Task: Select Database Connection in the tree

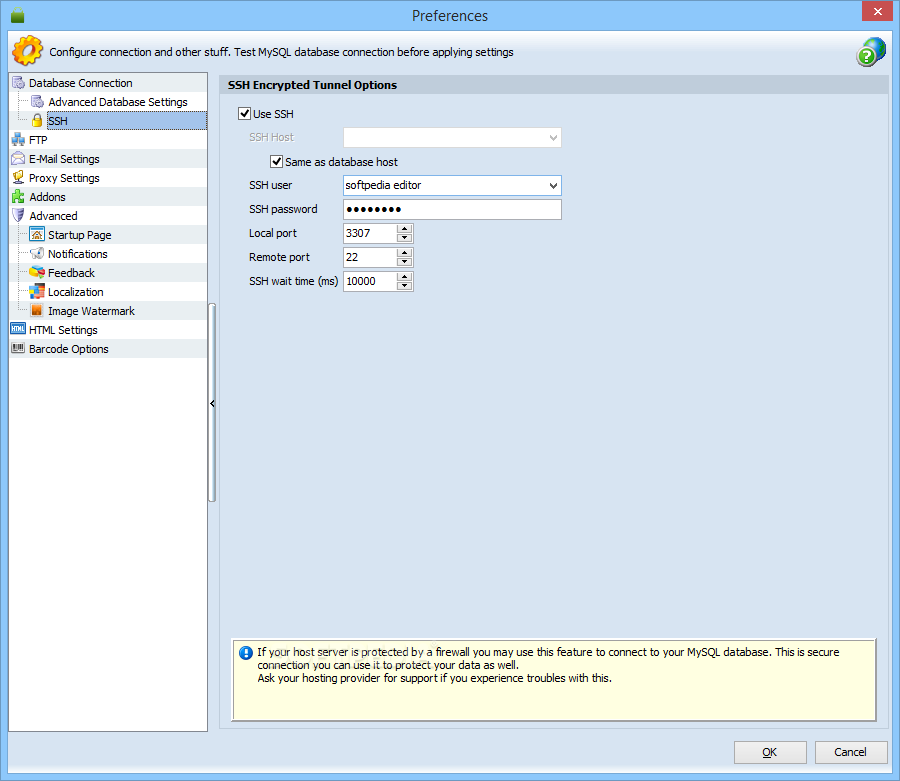Action: (x=80, y=83)
